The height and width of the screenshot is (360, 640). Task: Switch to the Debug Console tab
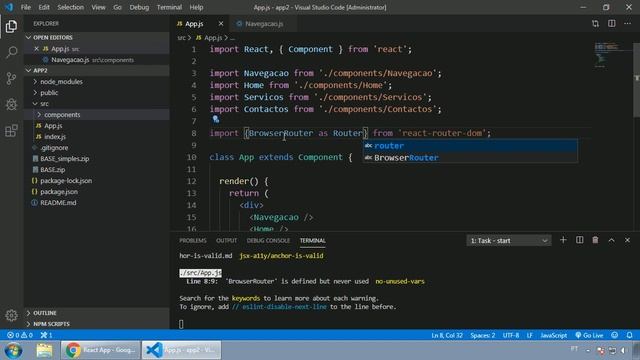click(x=268, y=240)
